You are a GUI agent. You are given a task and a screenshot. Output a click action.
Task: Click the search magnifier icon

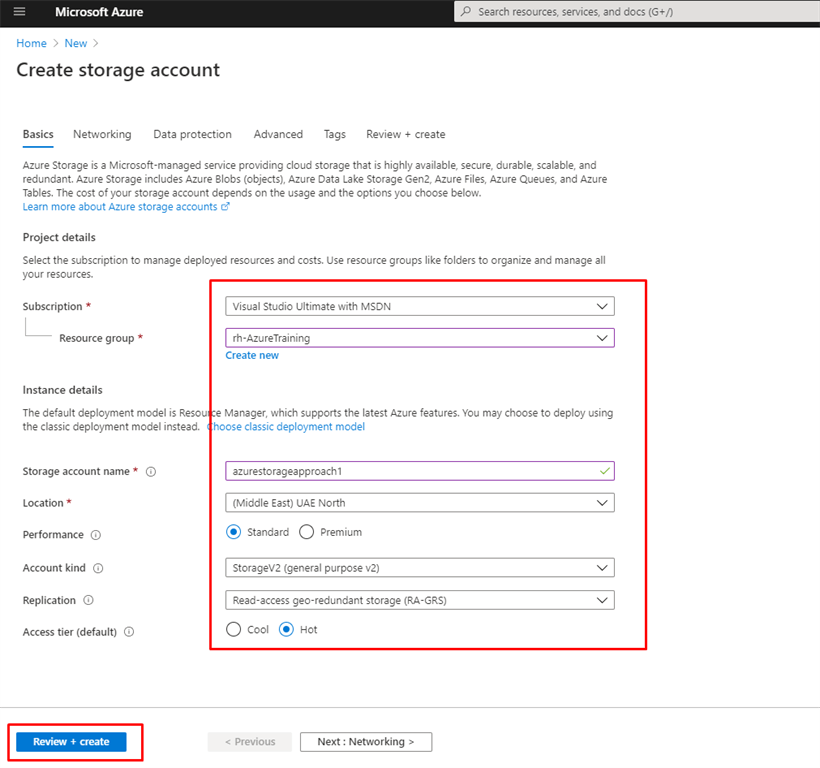coord(465,12)
